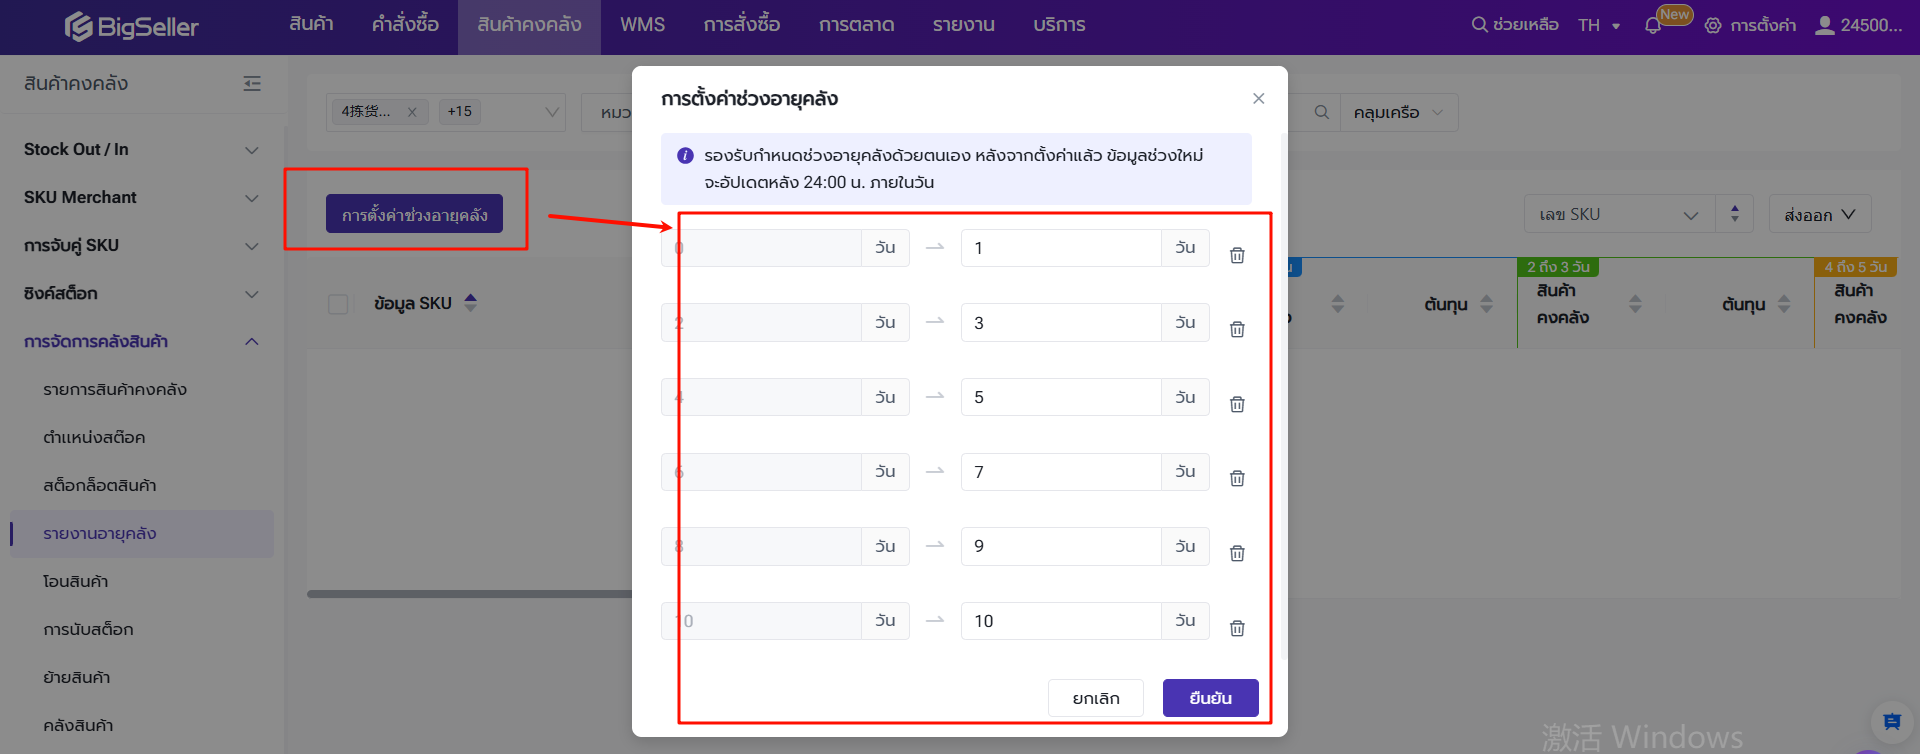Click the BigSeller logo
Screen dimensions: 1920x754
[x=132, y=27]
